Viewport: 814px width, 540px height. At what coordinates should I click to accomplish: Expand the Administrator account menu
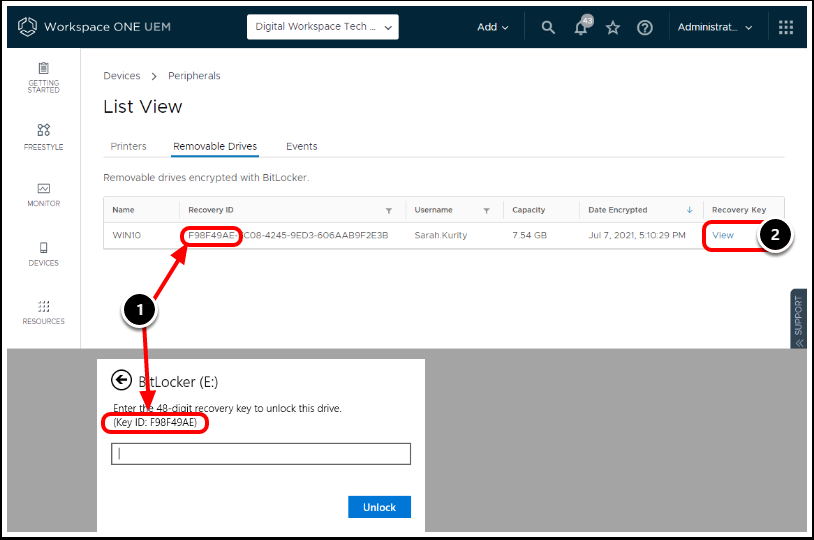click(714, 27)
